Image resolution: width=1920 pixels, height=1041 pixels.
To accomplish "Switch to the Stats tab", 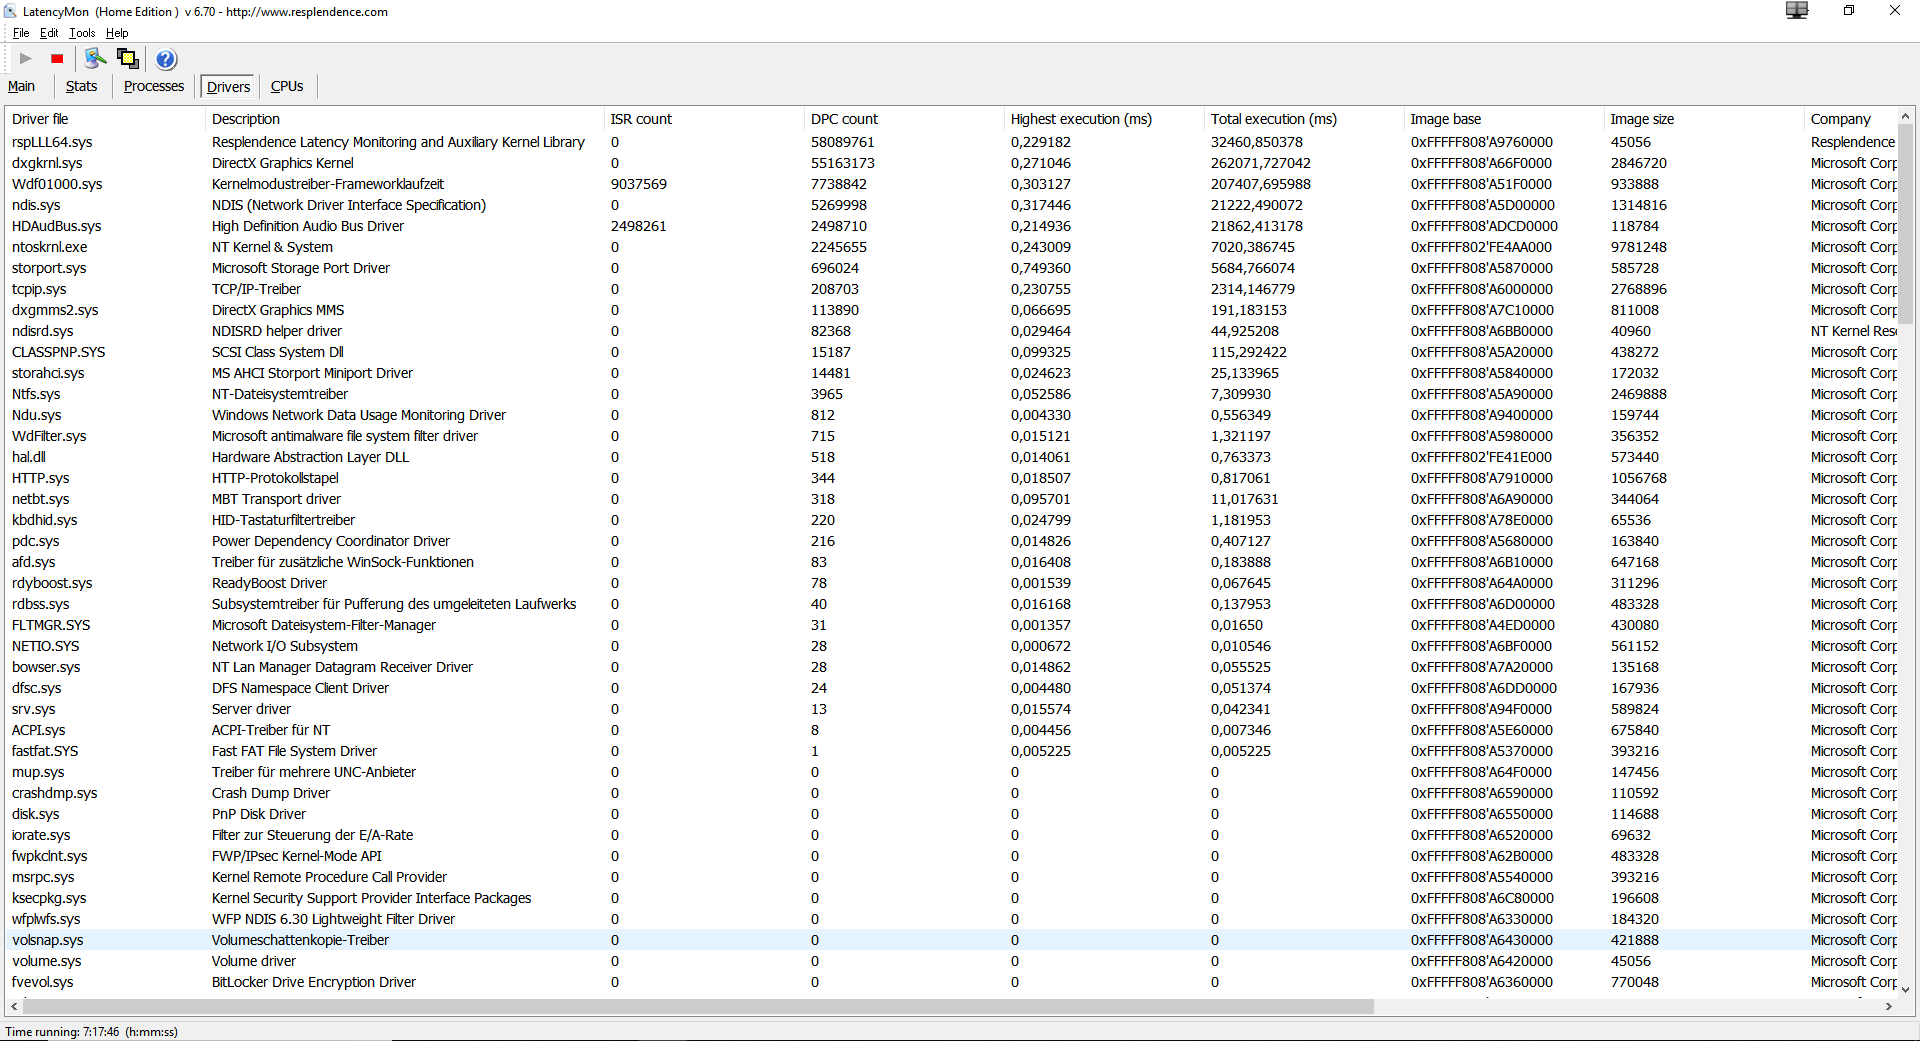I will 82,87.
